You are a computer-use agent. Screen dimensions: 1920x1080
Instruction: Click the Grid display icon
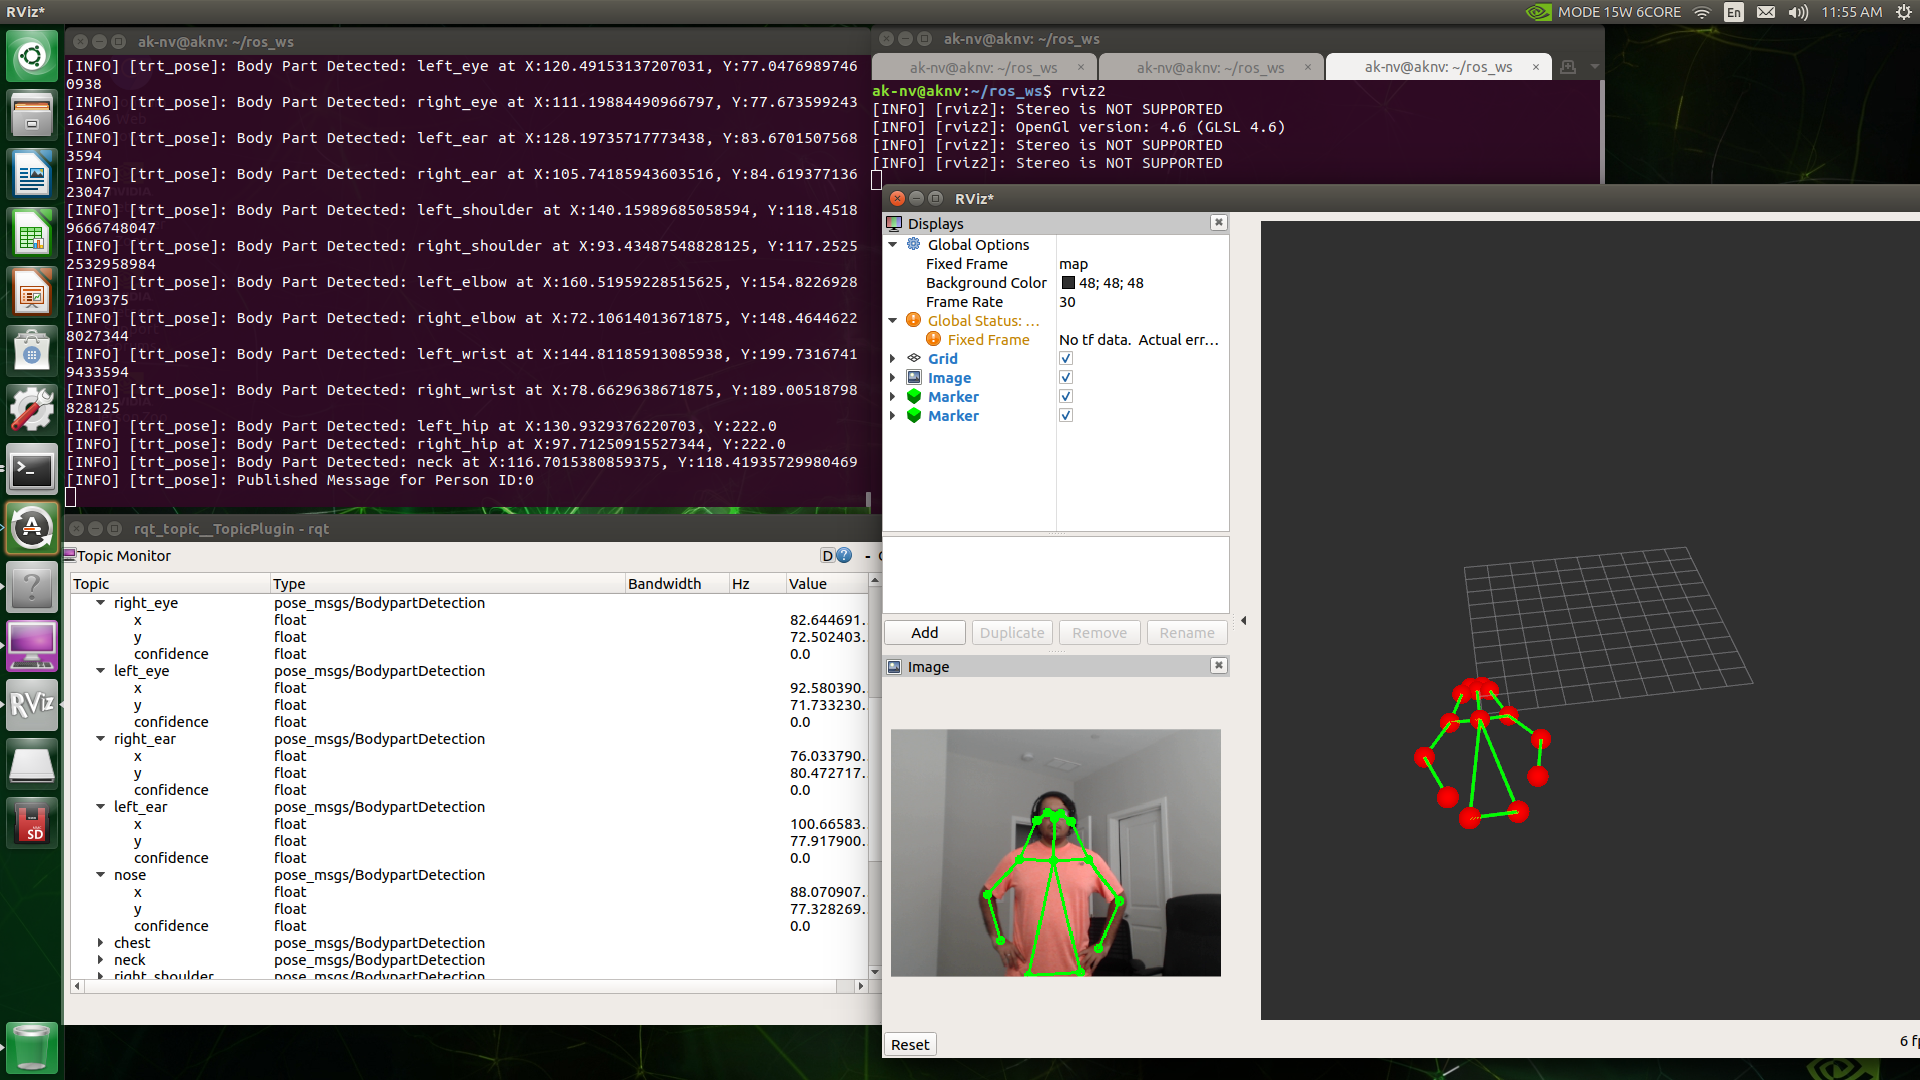pyautogui.click(x=913, y=358)
